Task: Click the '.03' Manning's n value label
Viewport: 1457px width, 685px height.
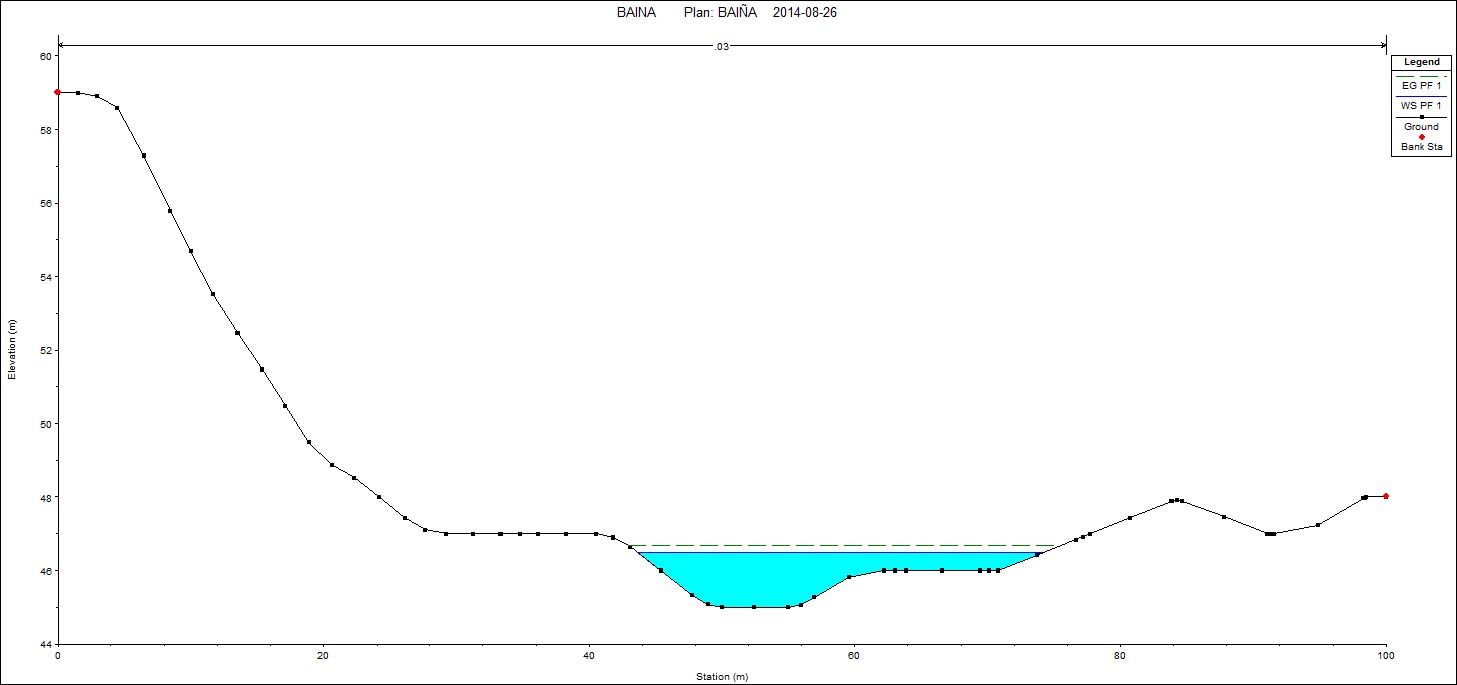Action: coord(722,46)
